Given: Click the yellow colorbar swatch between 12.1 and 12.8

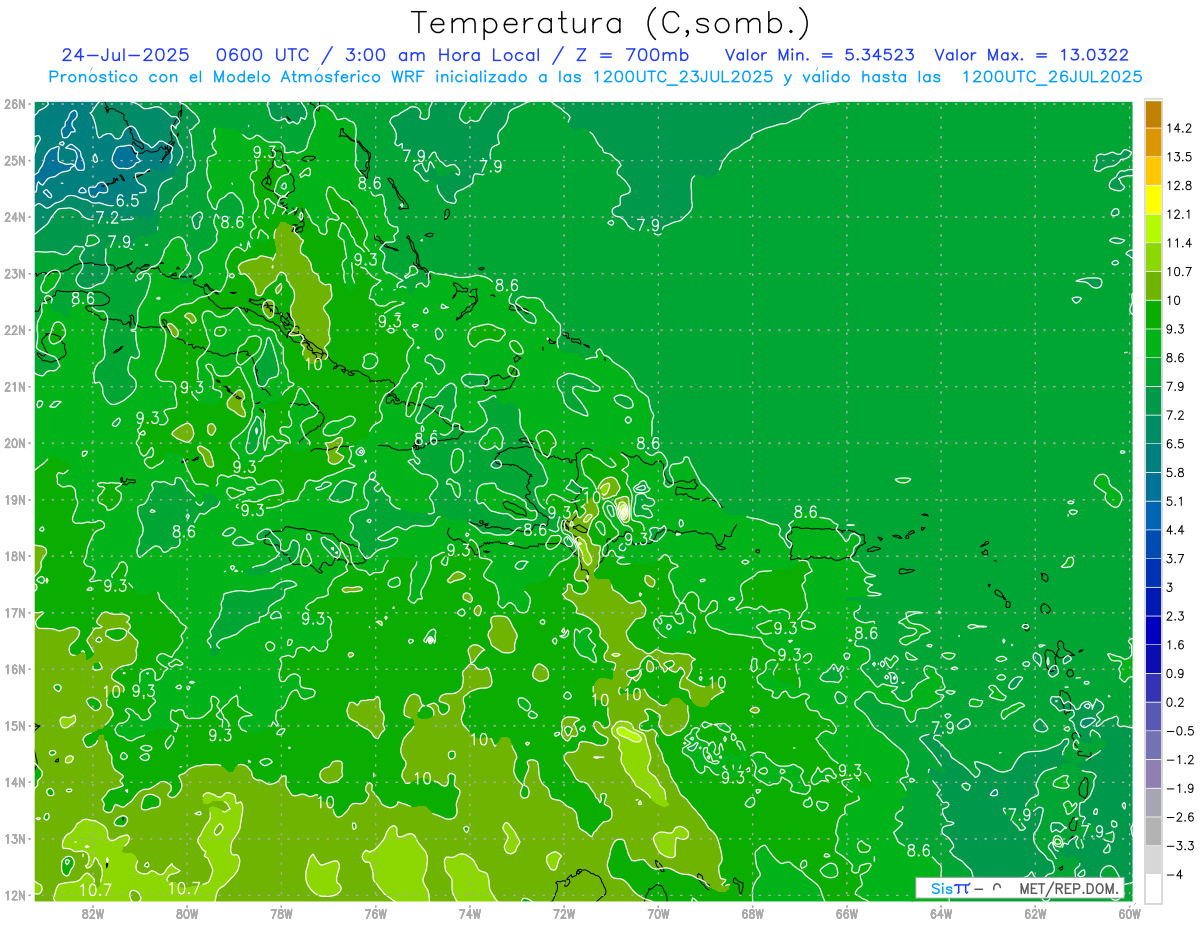Looking at the screenshot, I should point(1153,199).
